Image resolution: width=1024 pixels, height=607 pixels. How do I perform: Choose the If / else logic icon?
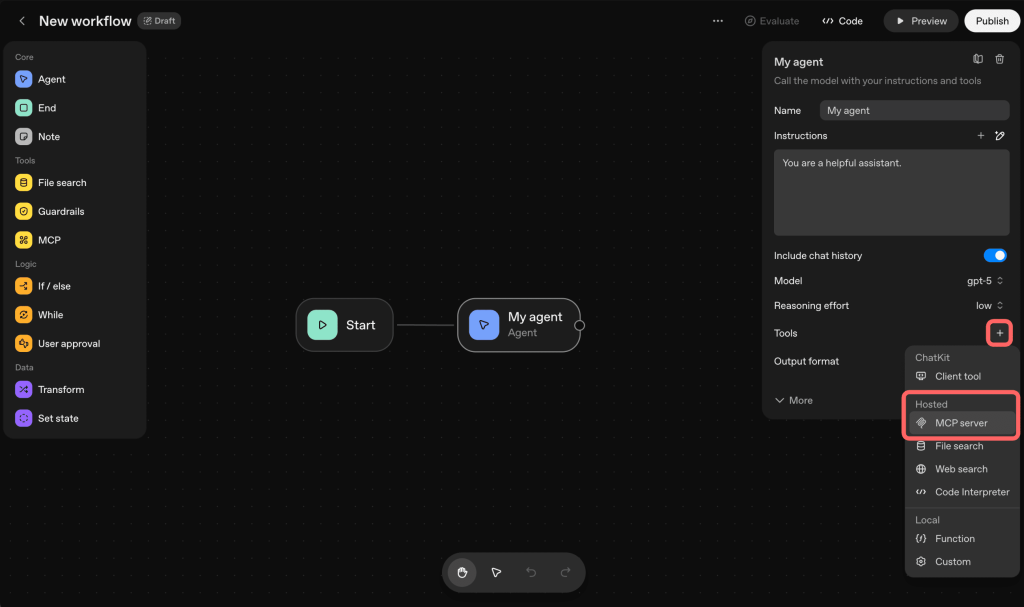[x=23, y=286]
